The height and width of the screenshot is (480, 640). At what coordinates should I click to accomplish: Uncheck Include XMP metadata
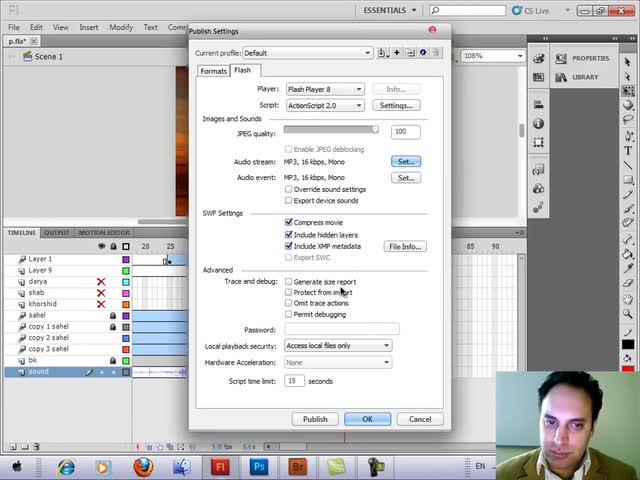(x=289, y=246)
